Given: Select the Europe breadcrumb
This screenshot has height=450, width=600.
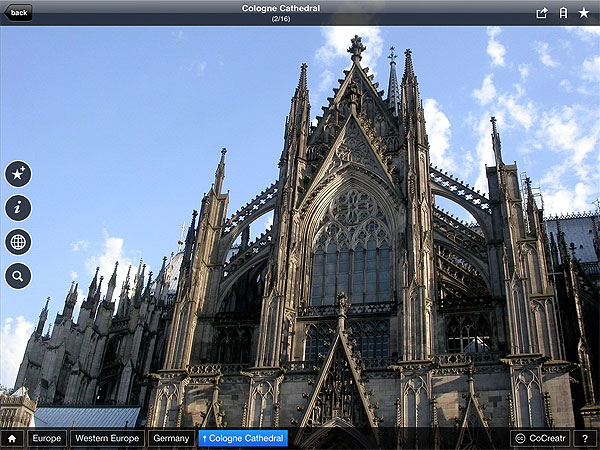Looking at the screenshot, I should pos(47,438).
